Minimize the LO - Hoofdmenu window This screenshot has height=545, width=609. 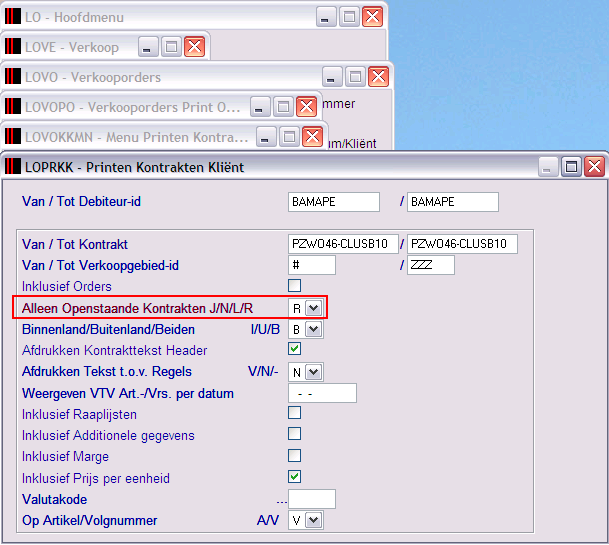[x=326, y=17]
